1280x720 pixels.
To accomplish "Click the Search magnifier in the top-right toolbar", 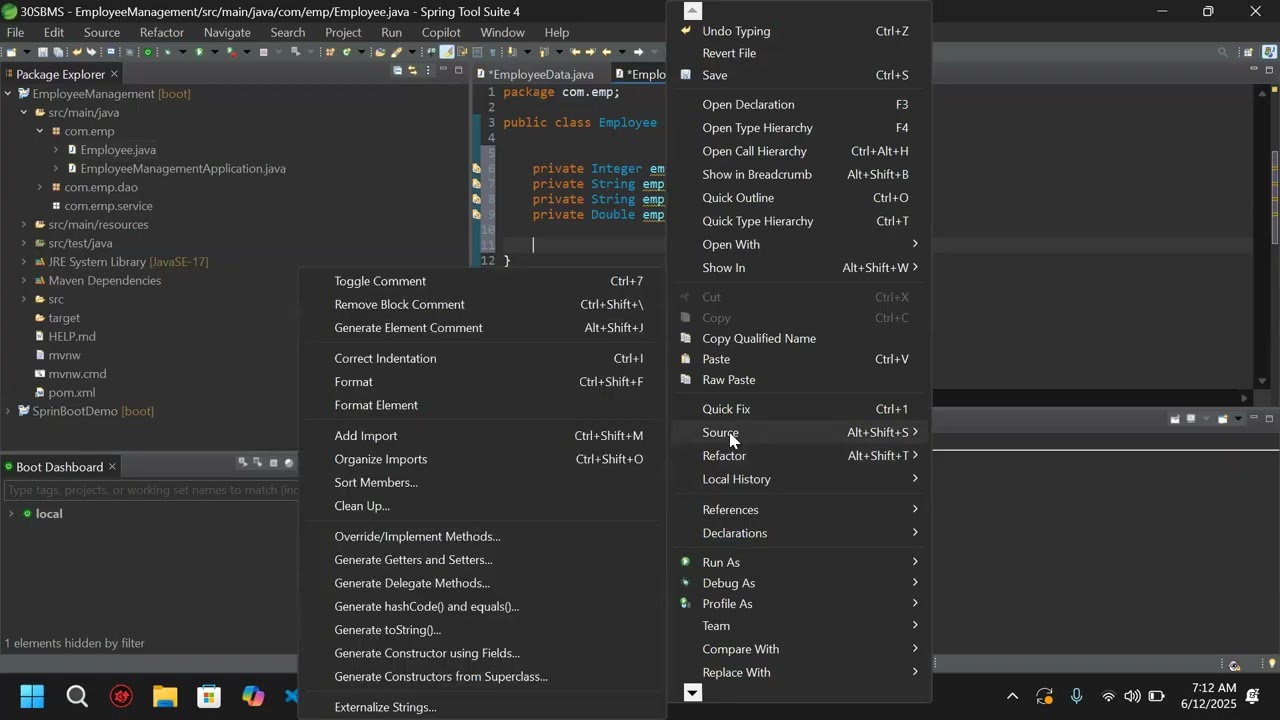I will click(x=1223, y=52).
